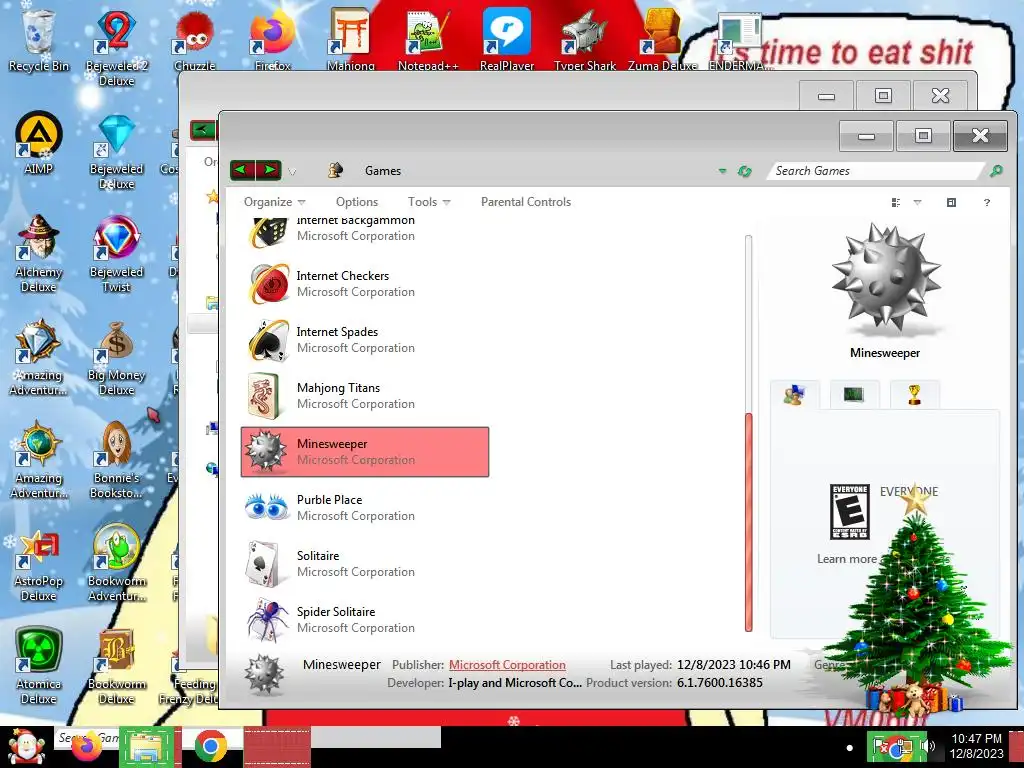Maximize the background window
1024x768 pixels.
pos(883,96)
